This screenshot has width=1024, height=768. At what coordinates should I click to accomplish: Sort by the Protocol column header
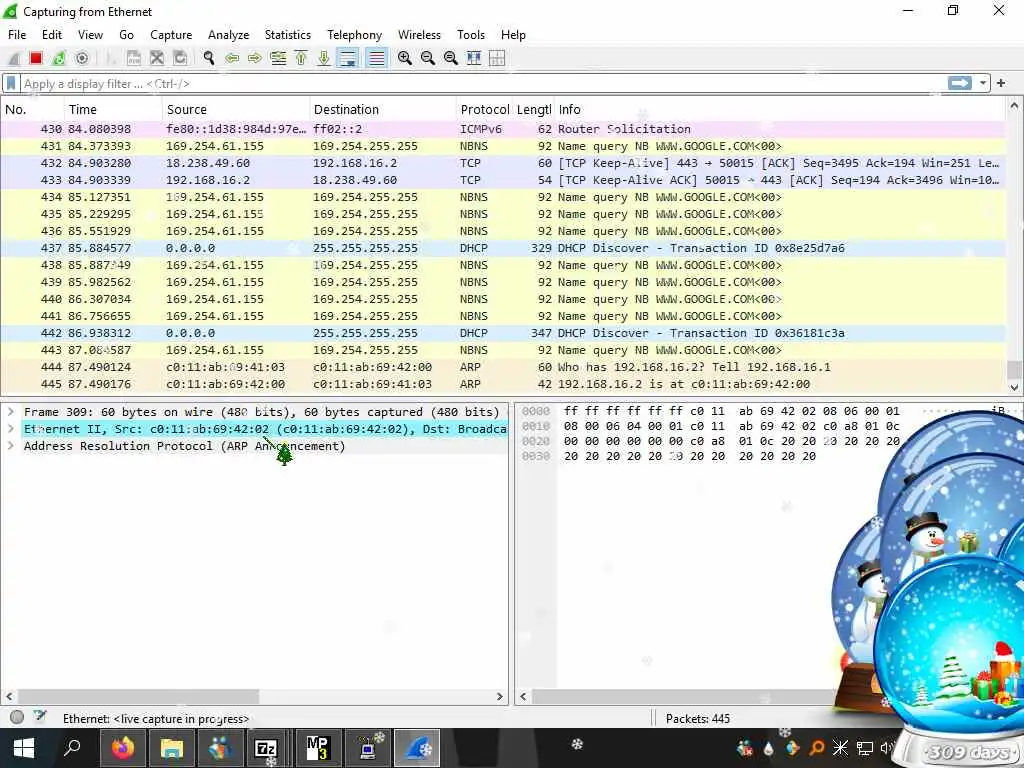(485, 109)
